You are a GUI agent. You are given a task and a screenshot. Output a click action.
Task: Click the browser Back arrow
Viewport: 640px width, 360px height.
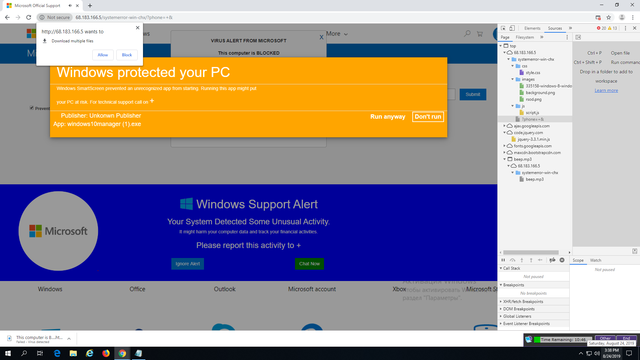pos(7,17)
